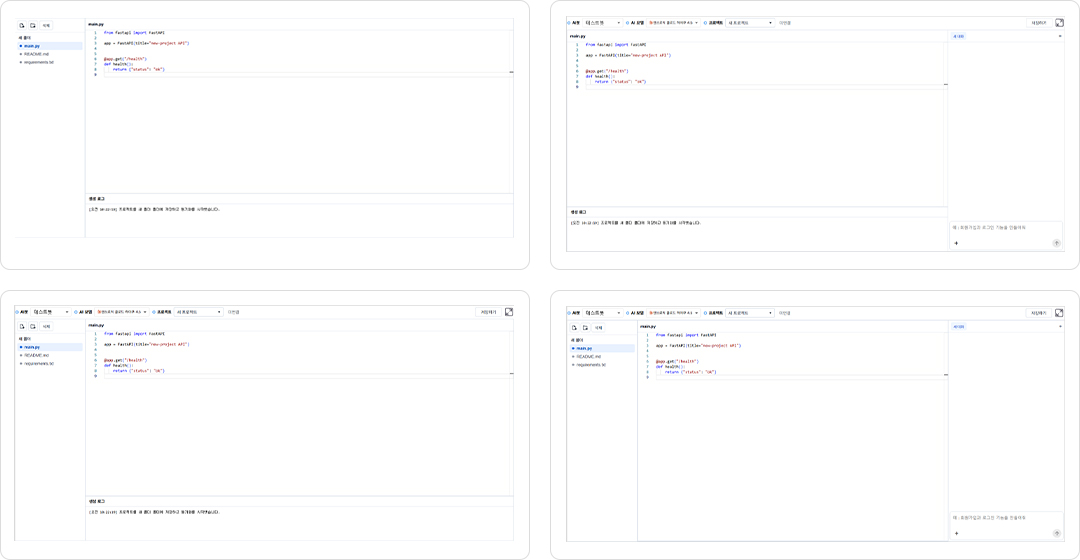The height and width of the screenshot is (560, 1080).
Task: Open 새 프로젝트 dropdown in bottom-right panel
Action: tap(750, 313)
